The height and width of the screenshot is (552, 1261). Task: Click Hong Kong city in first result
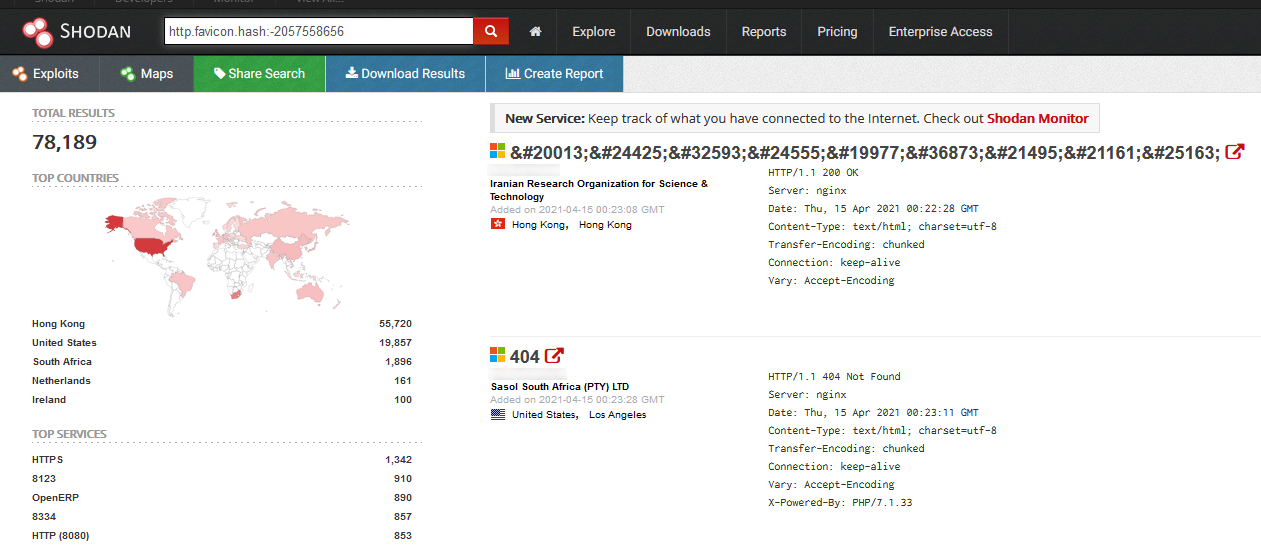pos(605,225)
